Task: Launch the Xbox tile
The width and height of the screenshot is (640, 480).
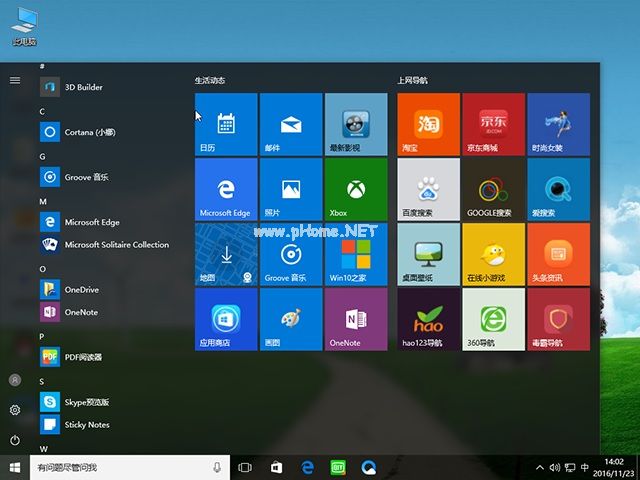Action: tap(354, 188)
